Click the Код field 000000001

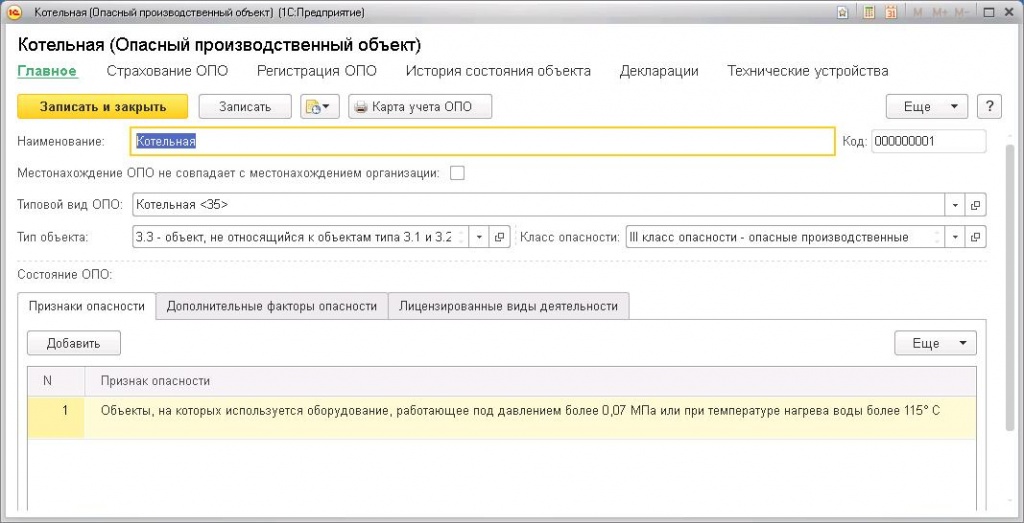tap(929, 141)
